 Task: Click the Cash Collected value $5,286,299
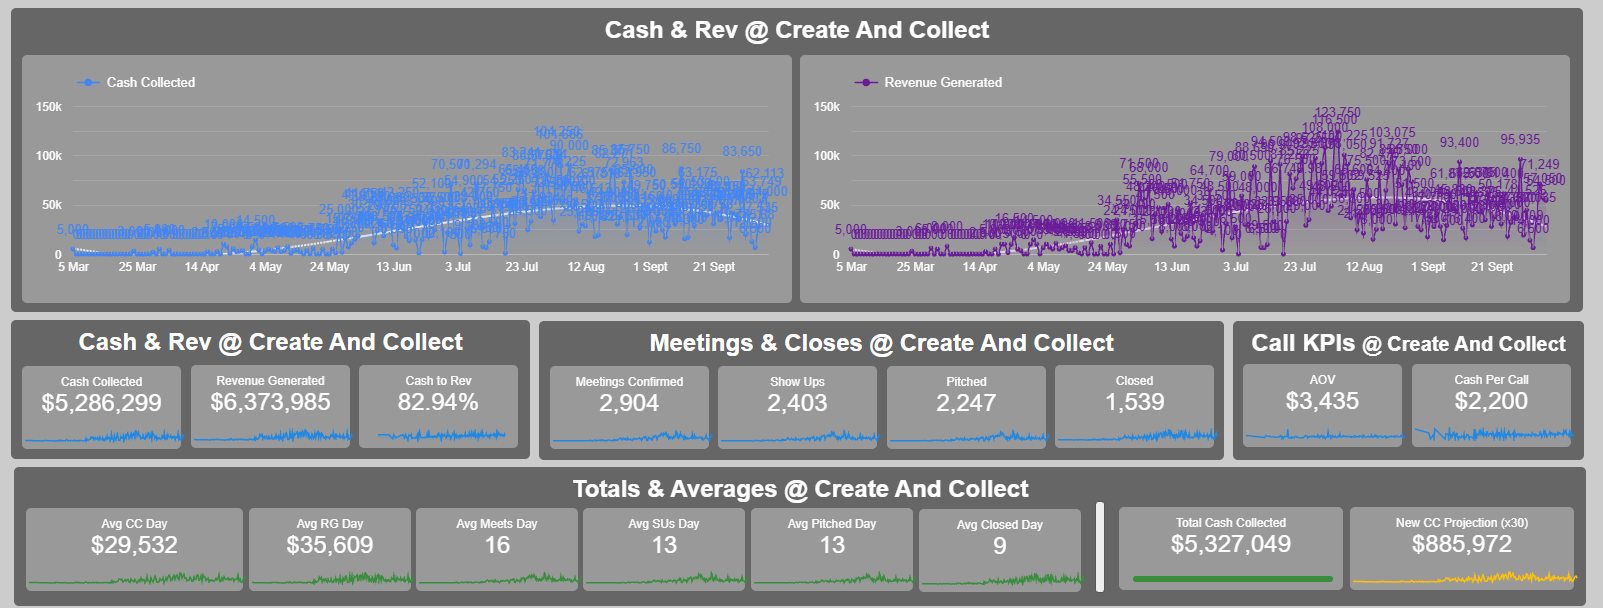tap(101, 403)
